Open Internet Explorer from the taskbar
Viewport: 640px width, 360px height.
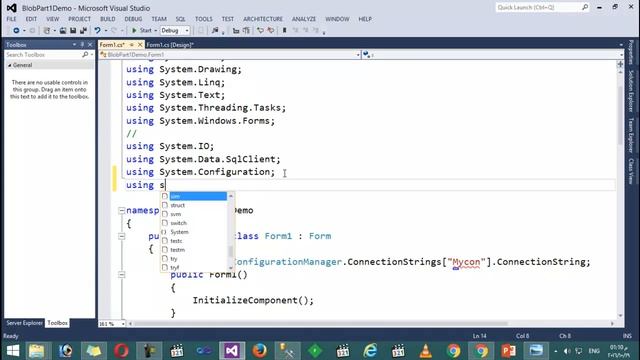(x=370, y=351)
